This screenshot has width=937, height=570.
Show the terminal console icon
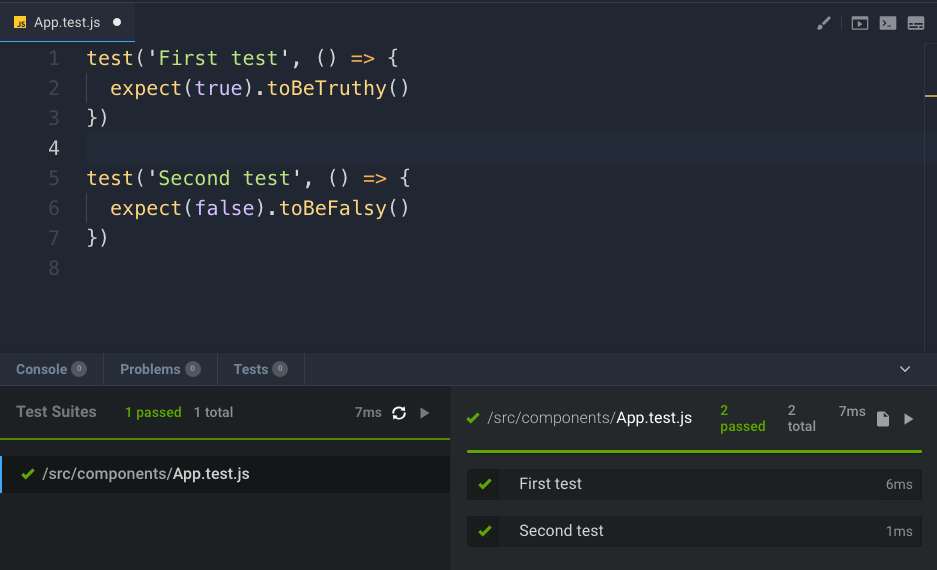point(887,23)
